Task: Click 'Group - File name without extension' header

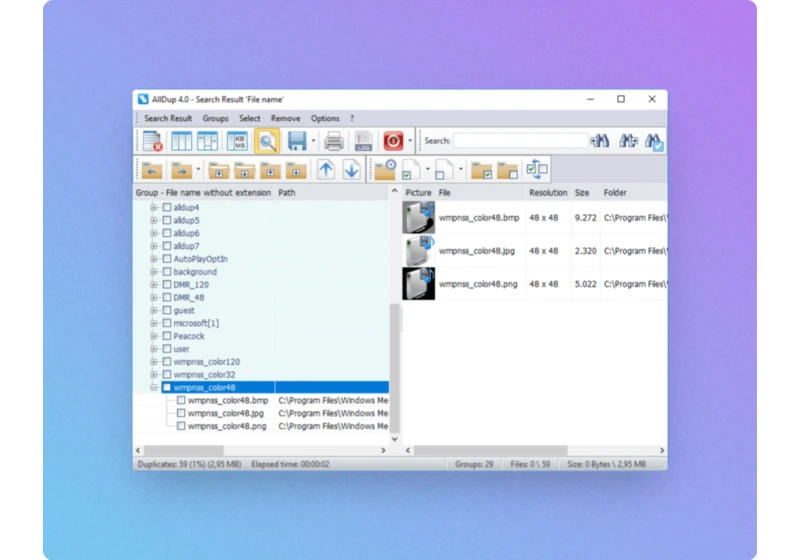Action: [204, 192]
